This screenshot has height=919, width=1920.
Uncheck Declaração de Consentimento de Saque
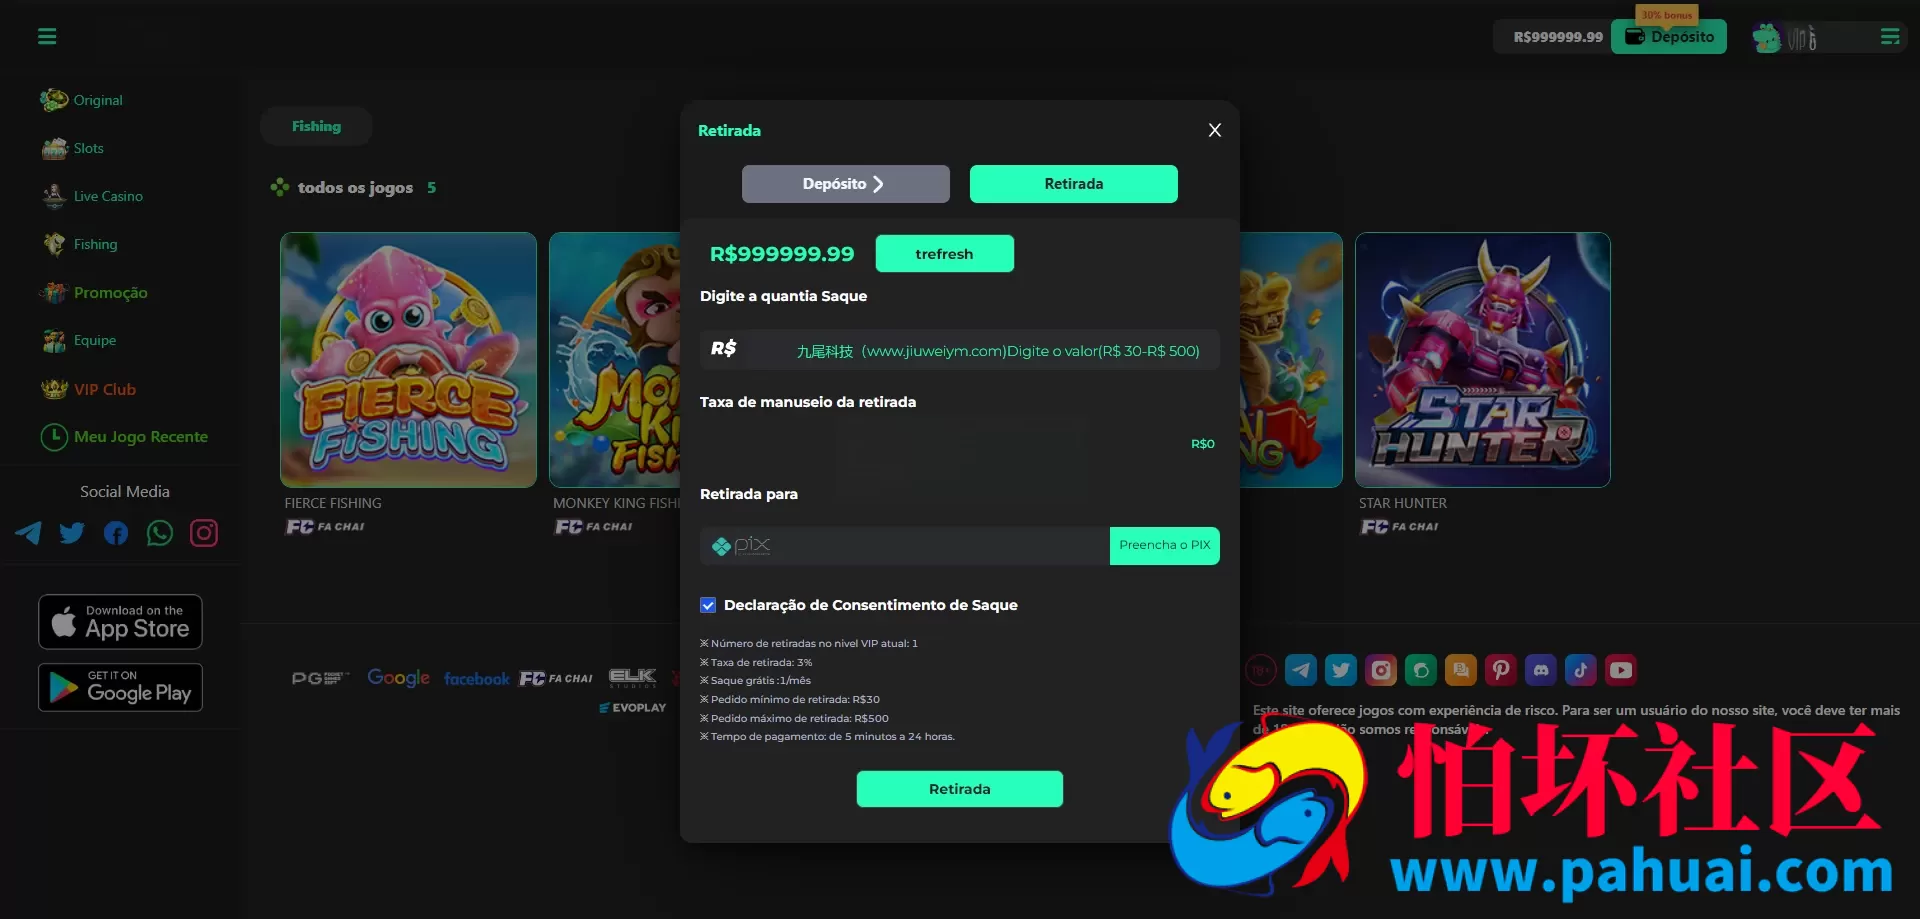pos(708,605)
